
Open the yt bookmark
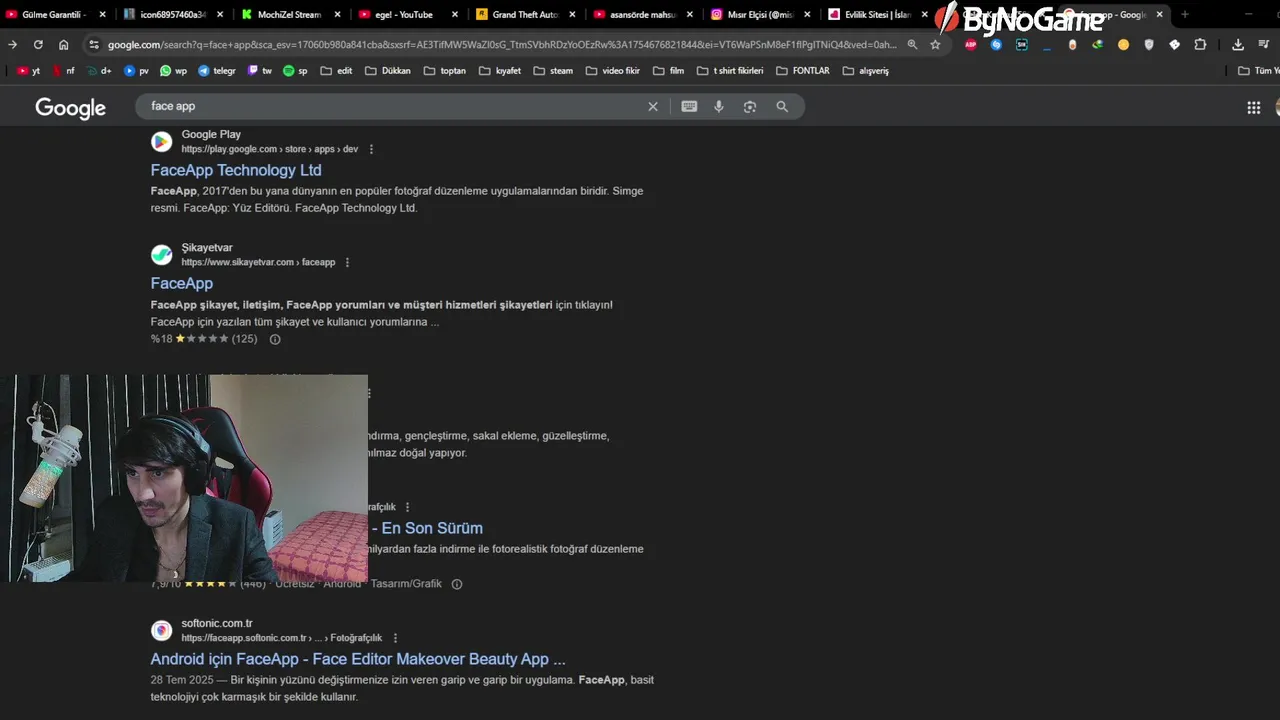click(29, 71)
